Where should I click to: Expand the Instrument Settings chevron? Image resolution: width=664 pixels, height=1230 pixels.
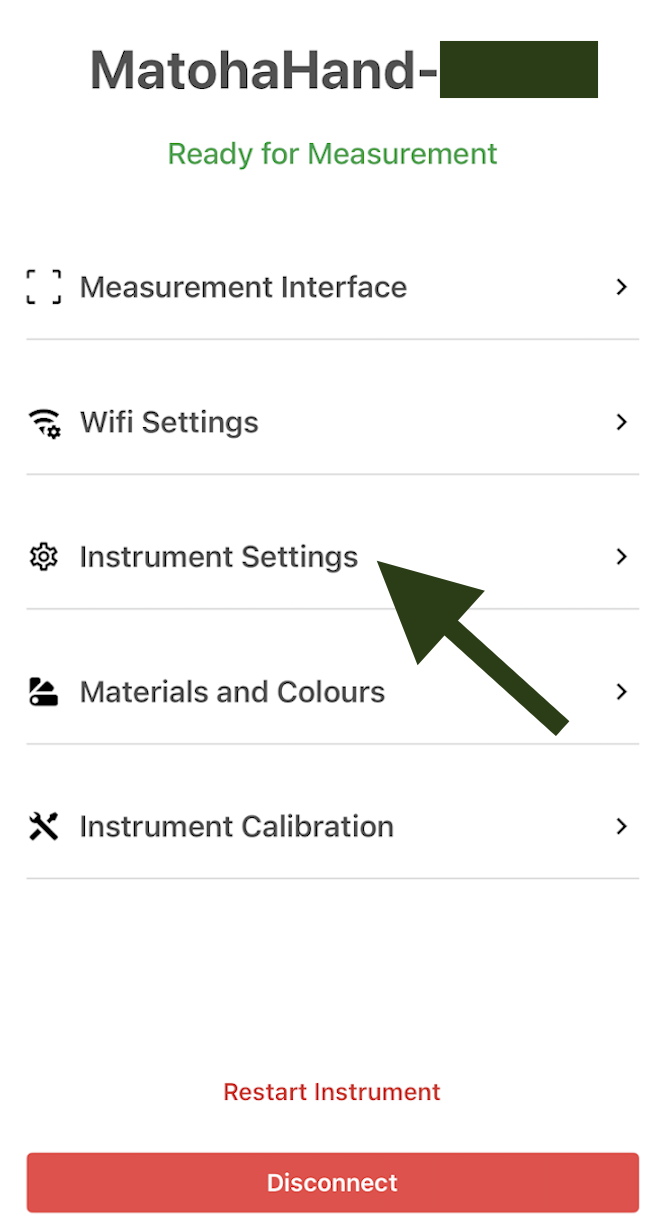coord(621,557)
